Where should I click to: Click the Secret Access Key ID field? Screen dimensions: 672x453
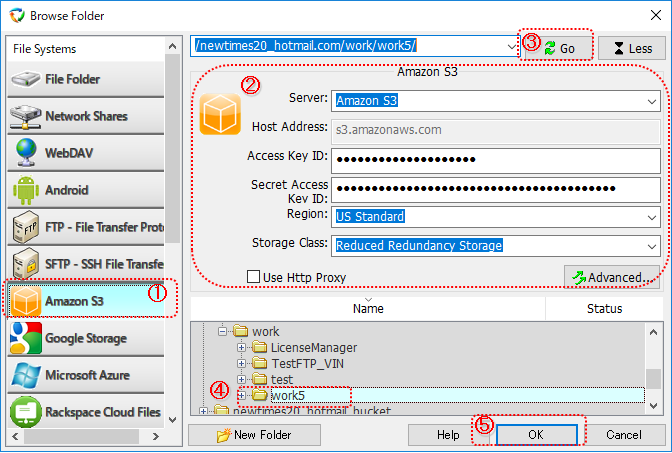coord(495,189)
